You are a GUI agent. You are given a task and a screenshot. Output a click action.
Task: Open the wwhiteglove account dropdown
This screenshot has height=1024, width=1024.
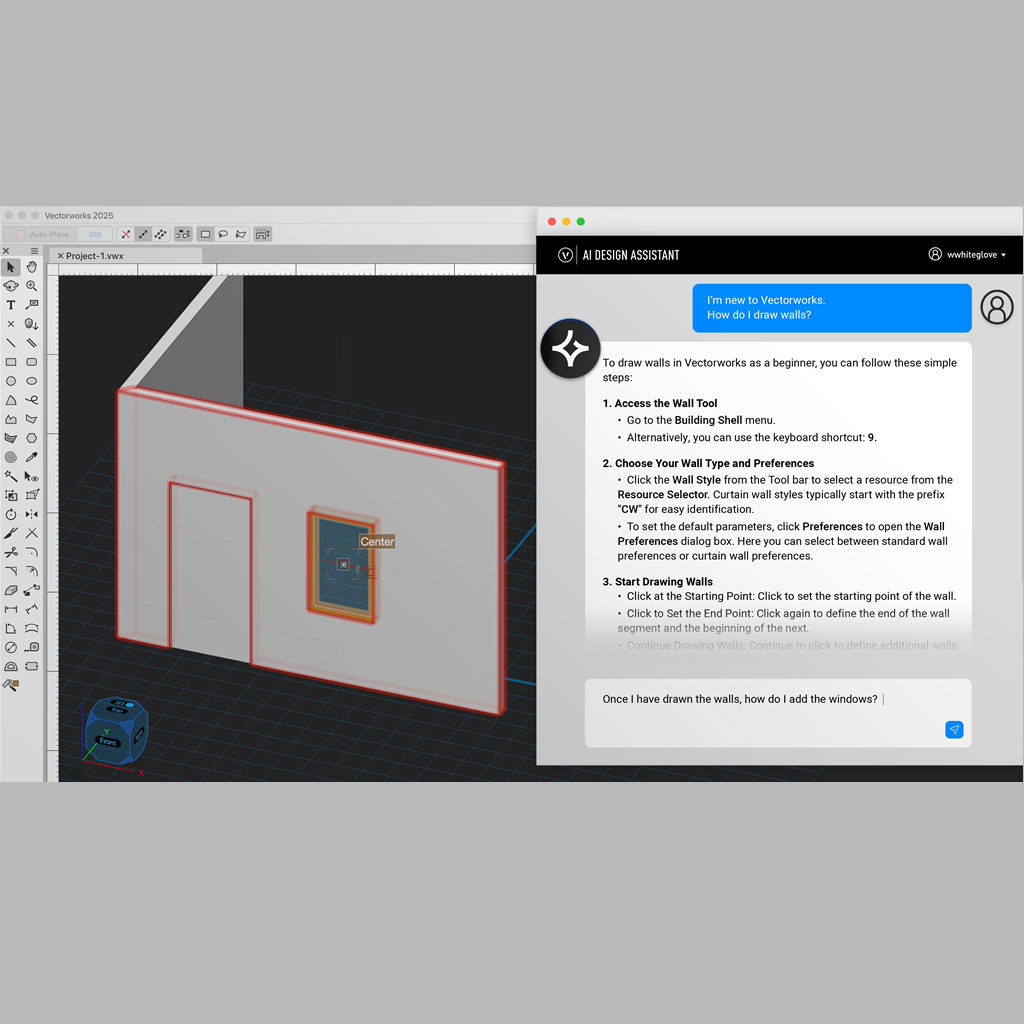click(x=967, y=255)
